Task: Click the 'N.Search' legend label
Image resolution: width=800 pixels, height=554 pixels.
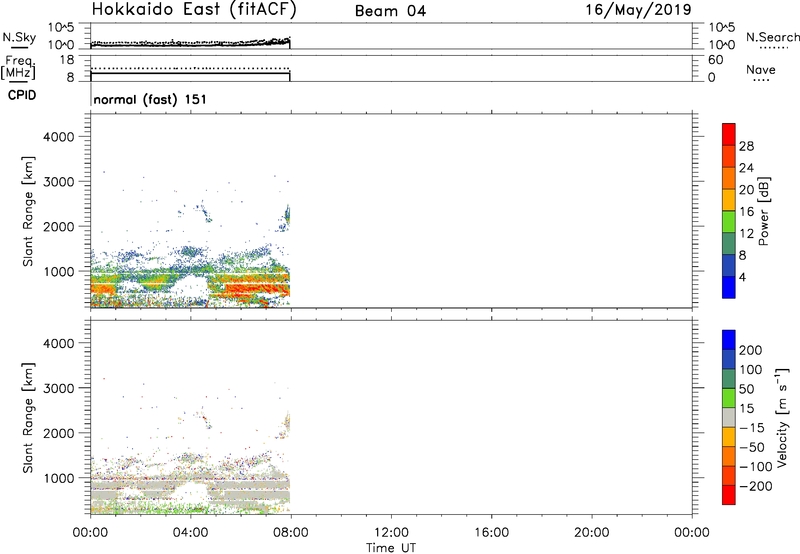Action: coord(773,37)
